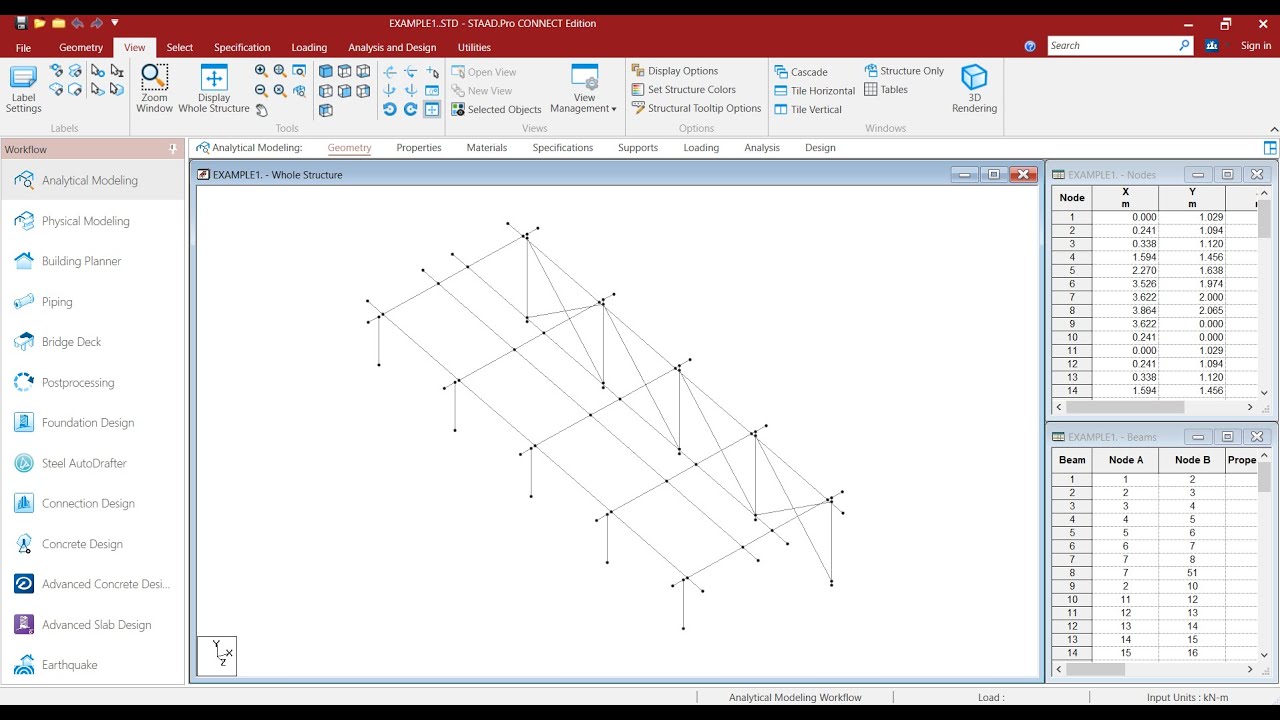Activate the Zoom Window tool
This screenshot has height=720, width=1280.
(155, 89)
